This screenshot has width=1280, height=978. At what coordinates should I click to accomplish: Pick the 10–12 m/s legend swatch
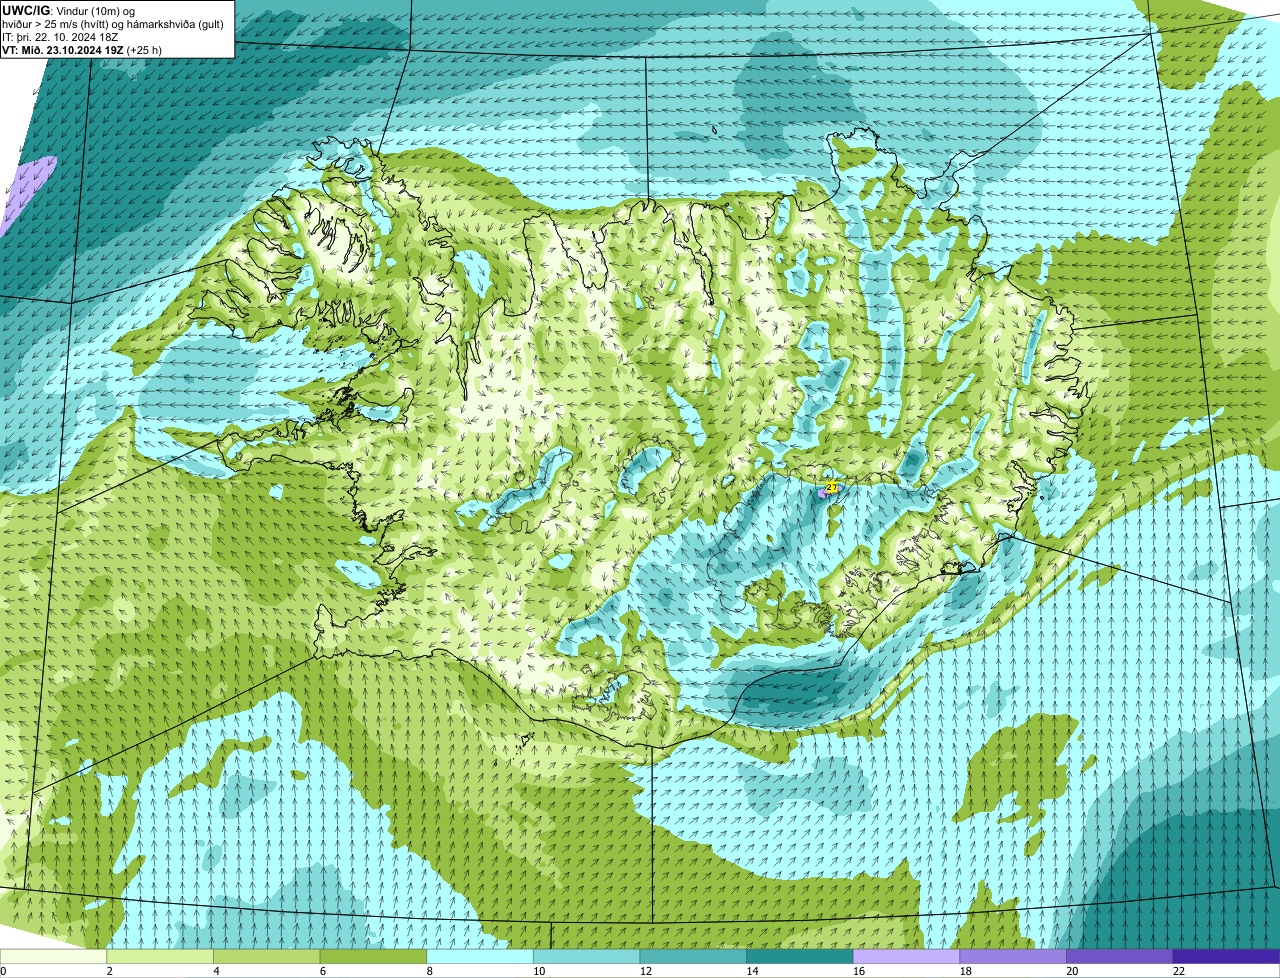(x=587, y=956)
